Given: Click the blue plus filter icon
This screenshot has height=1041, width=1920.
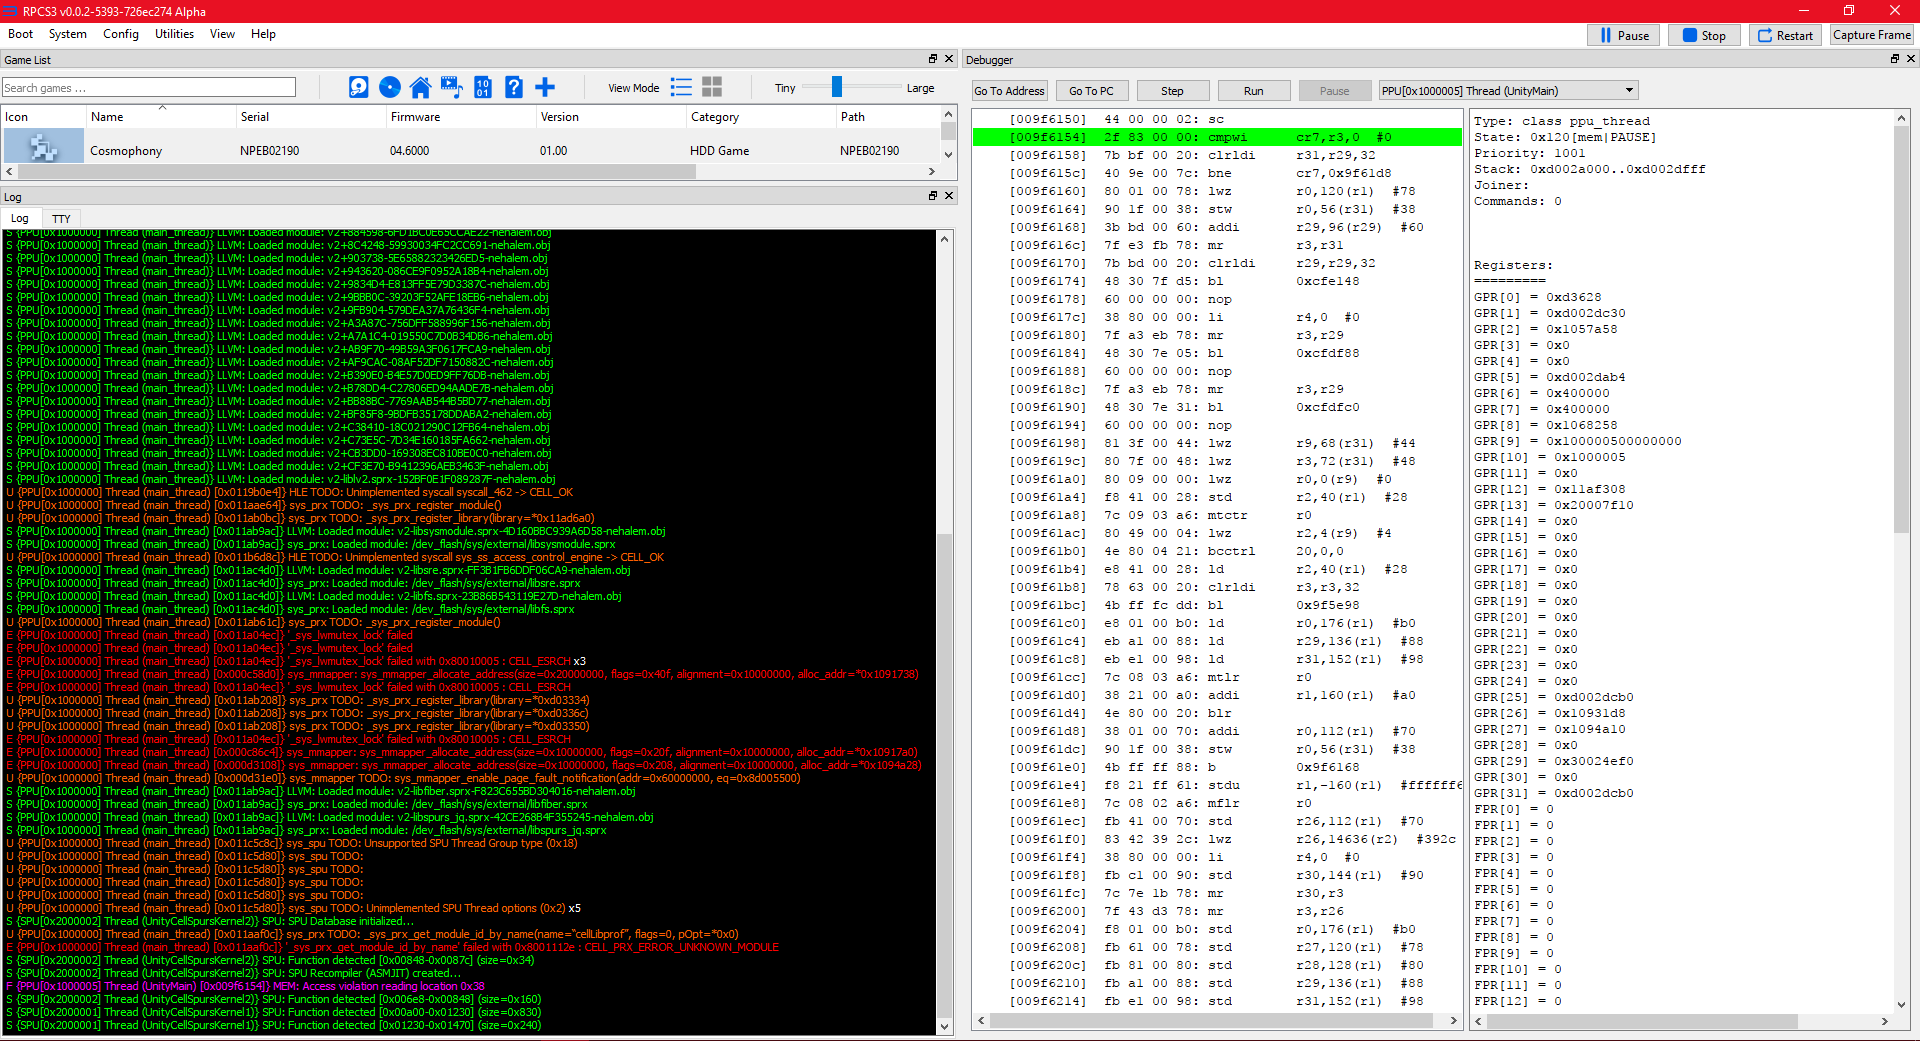Looking at the screenshot, I should (545, 88).
